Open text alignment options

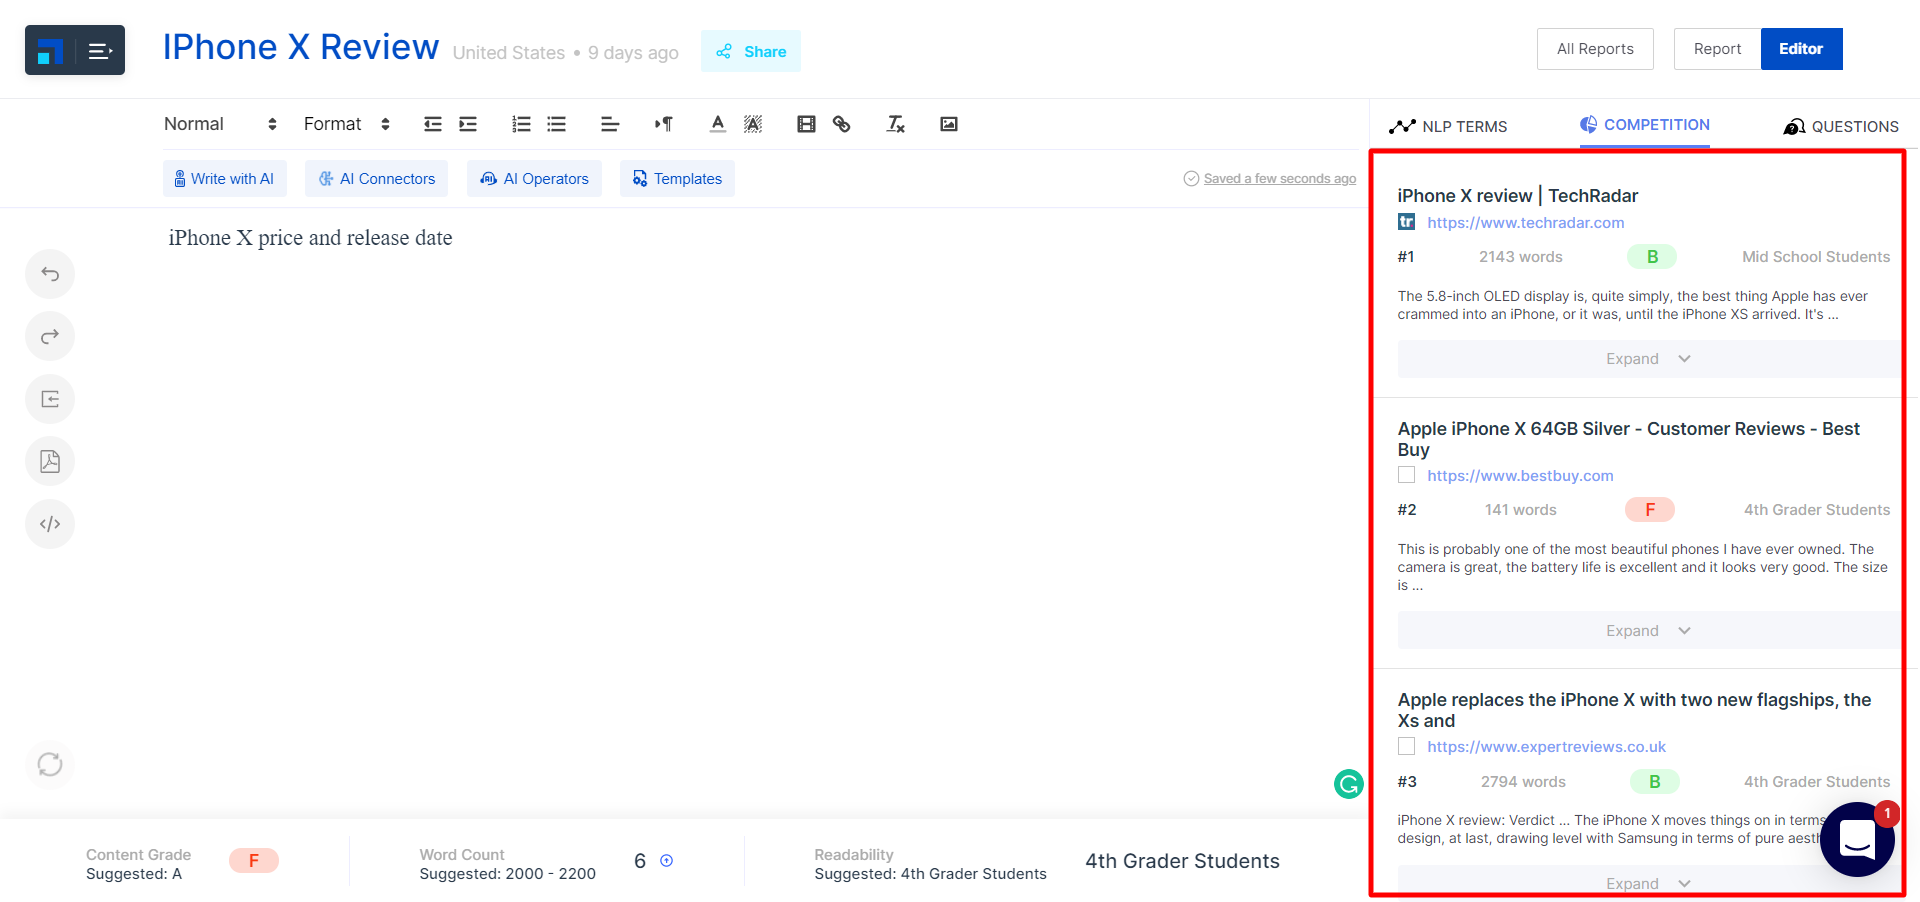tap(610, 124)
